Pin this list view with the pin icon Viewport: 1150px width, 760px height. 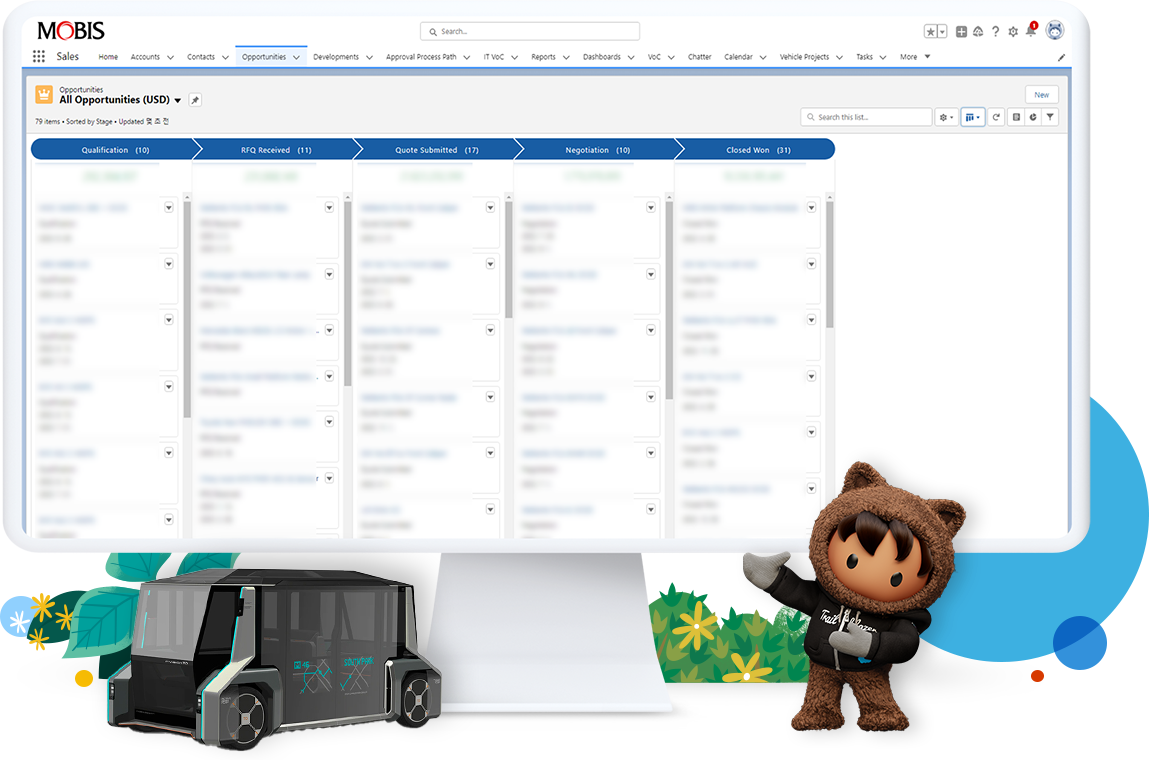(x=195, y=100)
